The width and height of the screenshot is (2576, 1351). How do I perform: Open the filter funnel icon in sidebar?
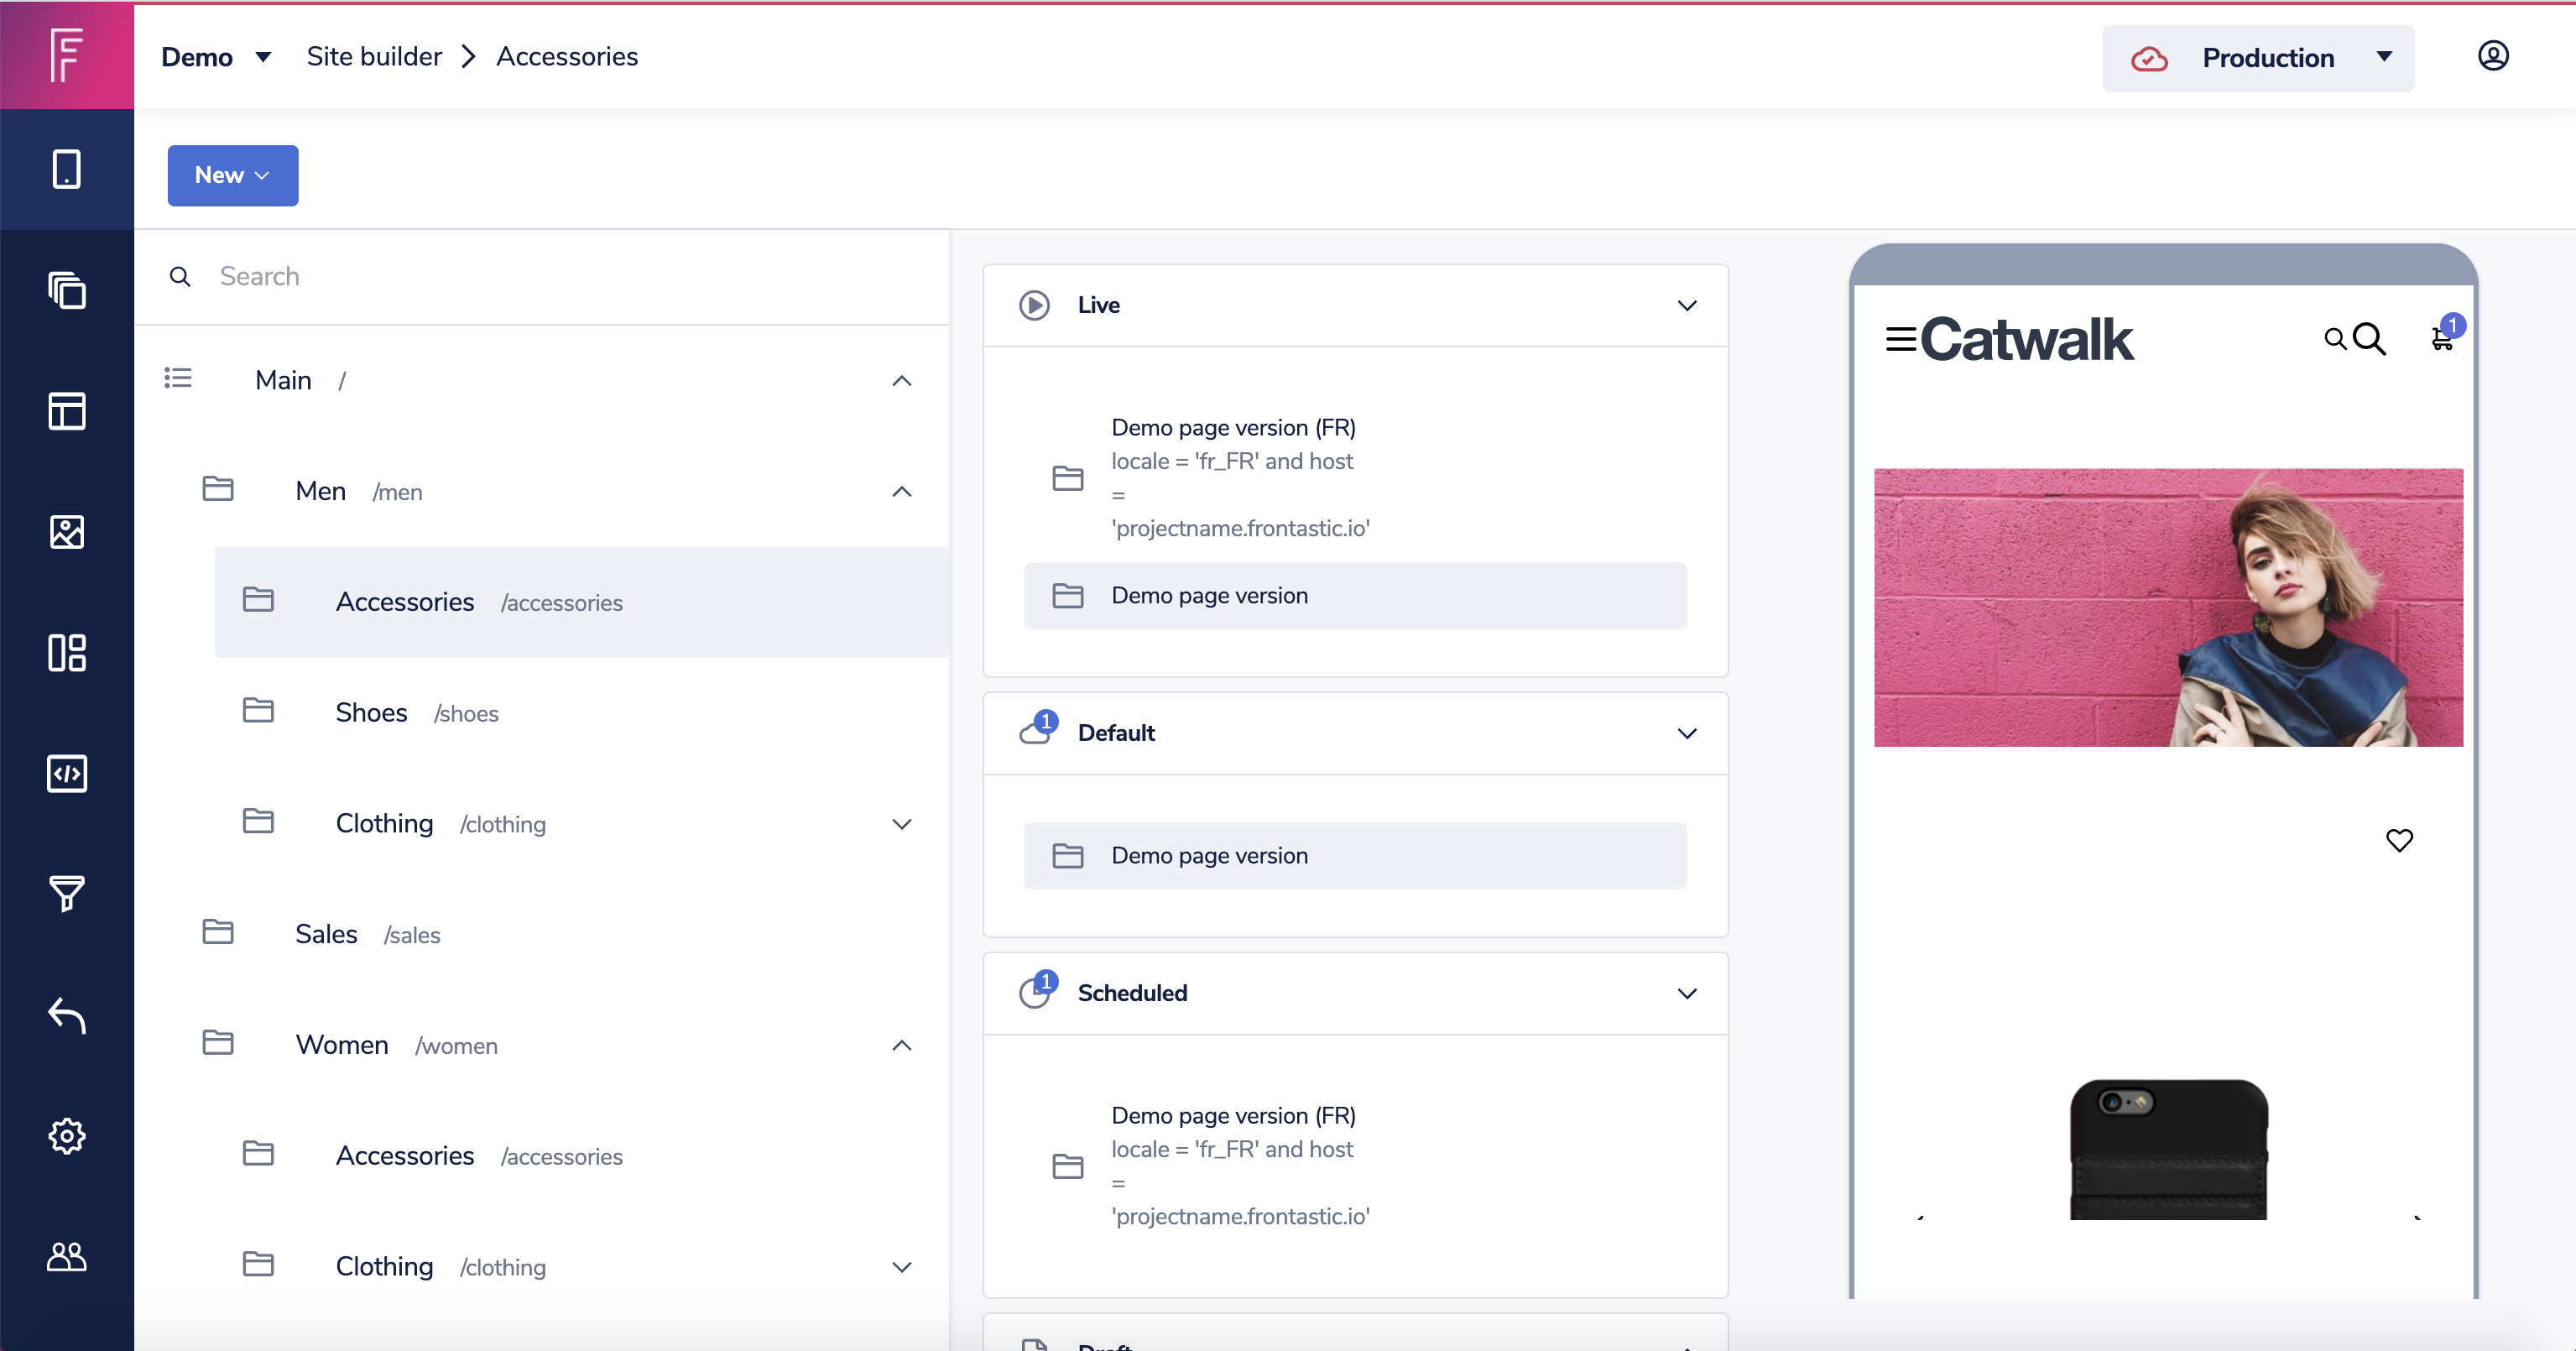67,893
